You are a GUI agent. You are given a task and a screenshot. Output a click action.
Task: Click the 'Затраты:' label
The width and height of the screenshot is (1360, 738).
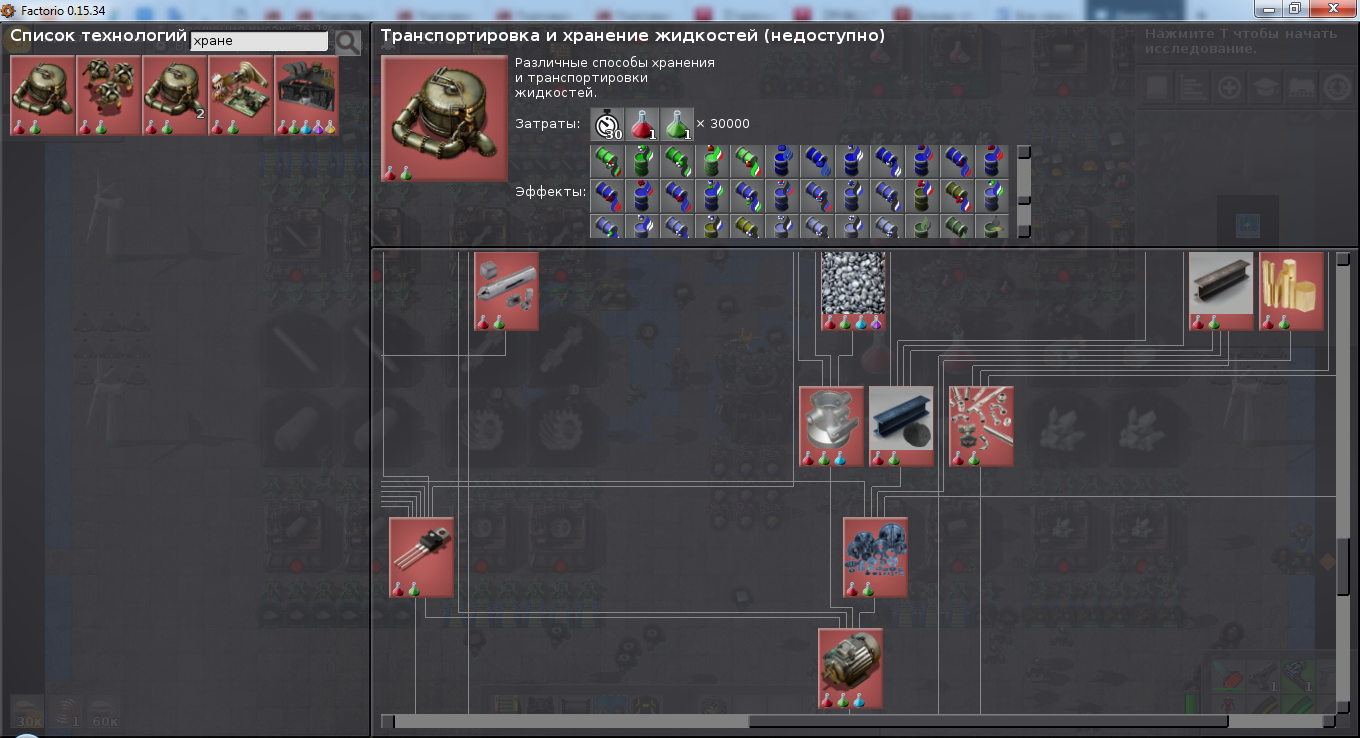547,124
